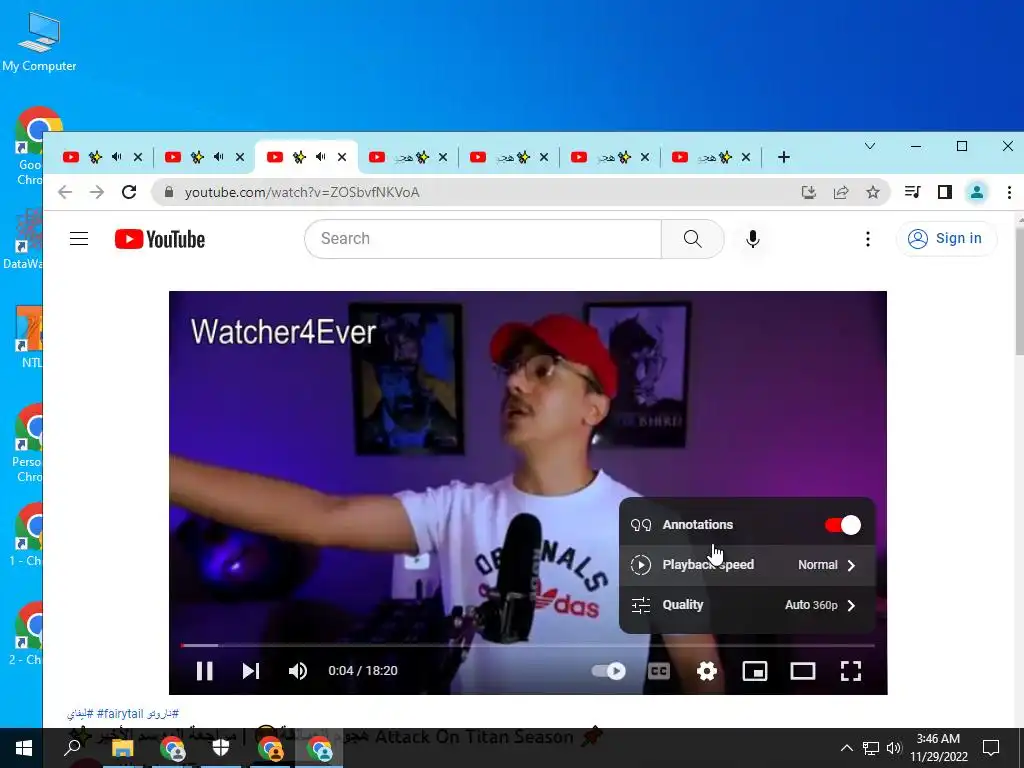
Task: Open the media control toolbar icon
Action: click(912, 192)
